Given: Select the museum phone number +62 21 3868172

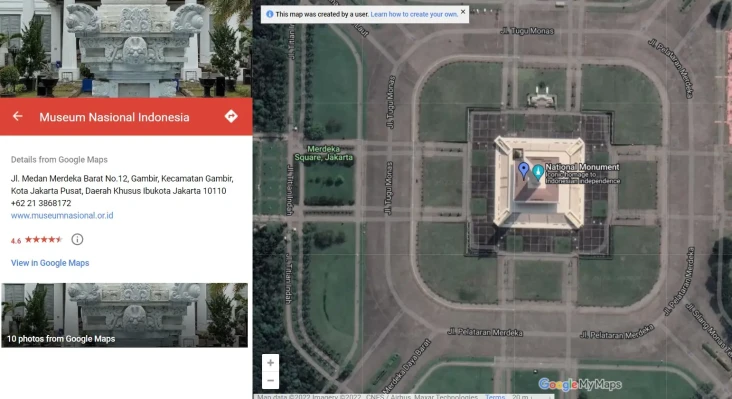Looking at the screenshot, I should (41, 203).
